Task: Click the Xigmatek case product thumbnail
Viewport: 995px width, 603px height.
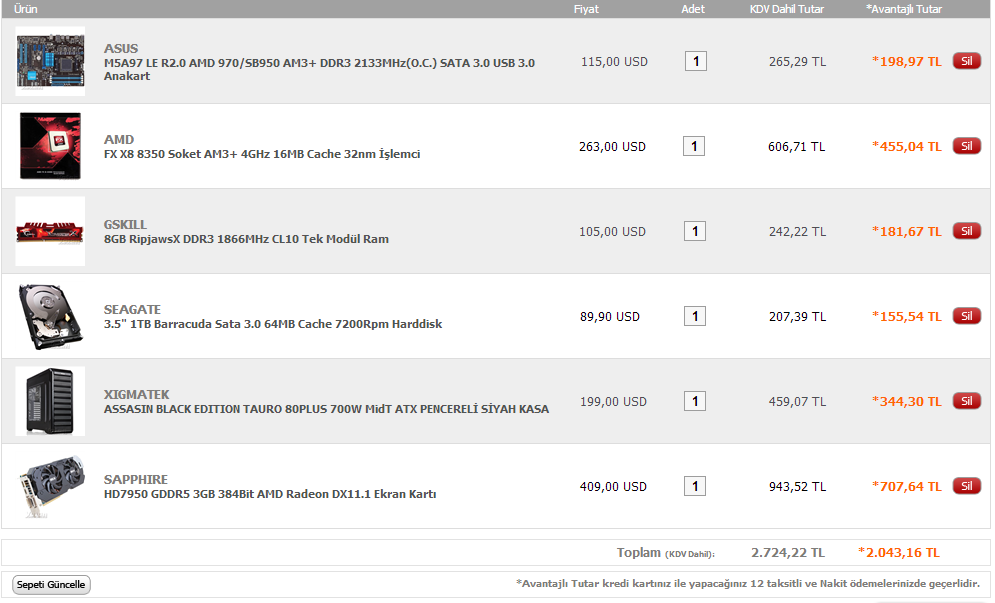Action: pyautogui.click(x=50, y=401)
